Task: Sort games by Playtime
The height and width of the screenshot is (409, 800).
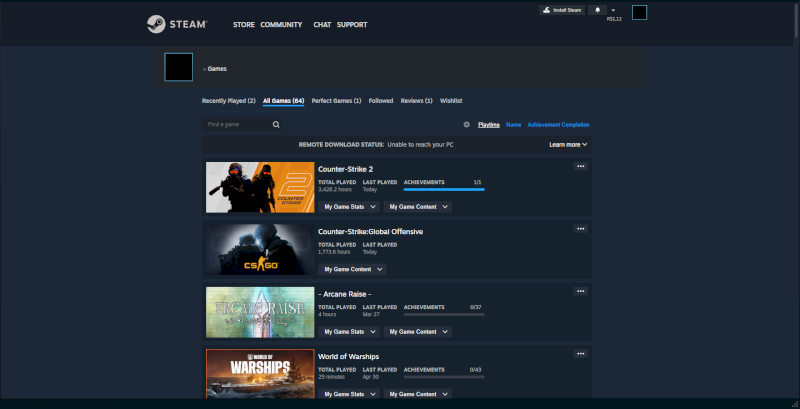Action: point(489,124)
